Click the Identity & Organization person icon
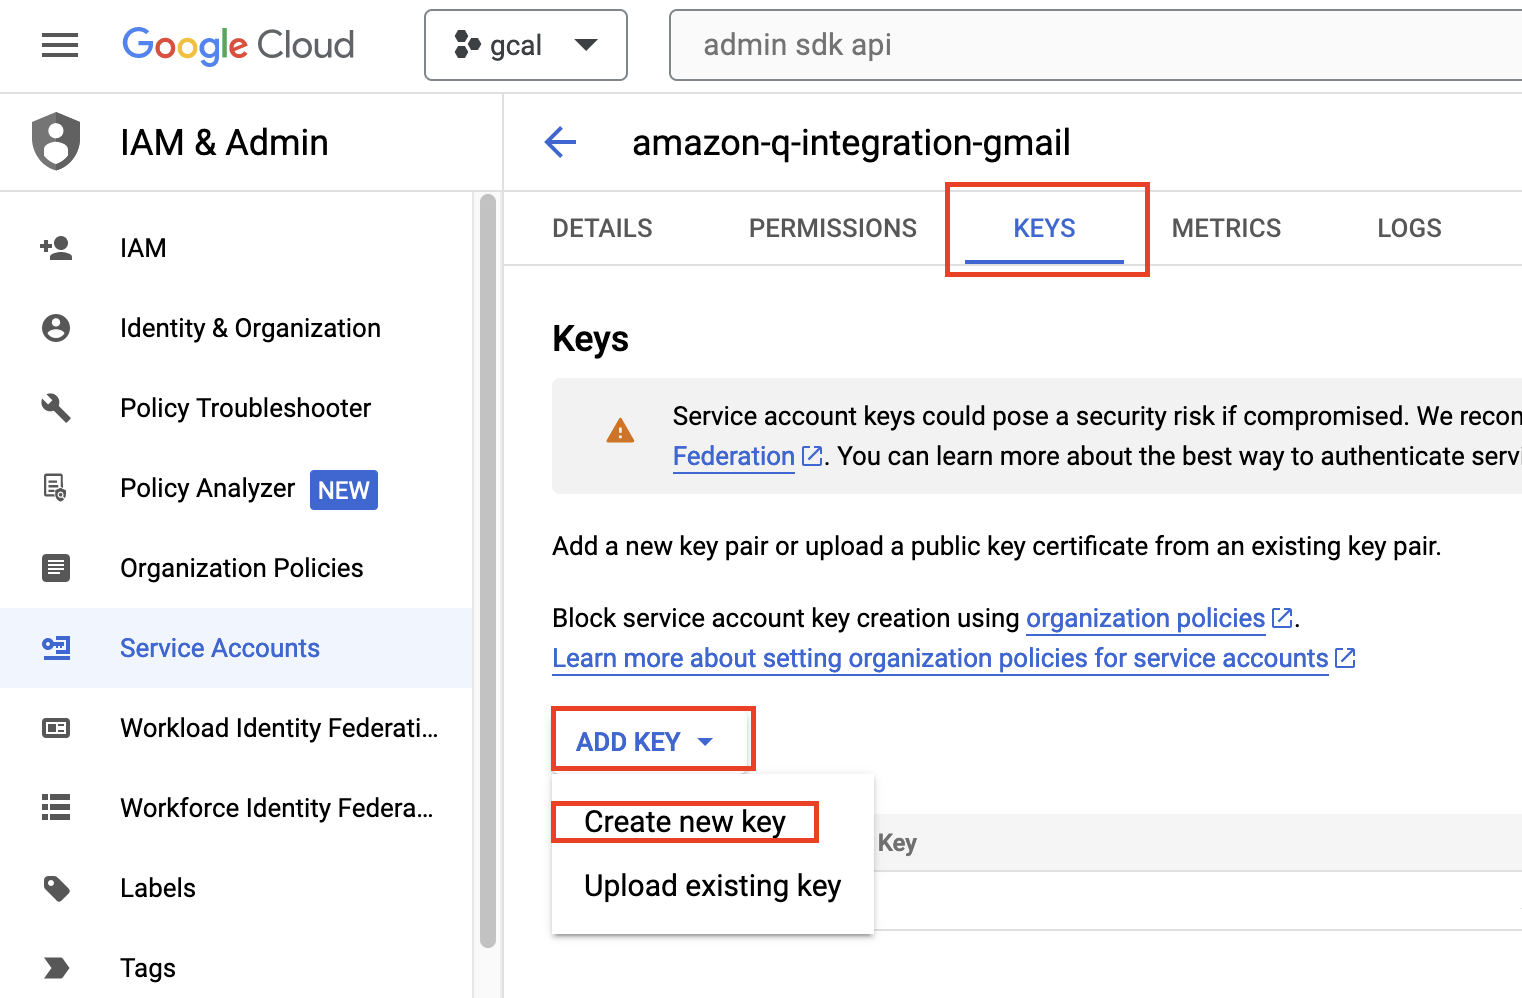Image resolution: width=1522 pixels, height=998 pixels. 56,328
